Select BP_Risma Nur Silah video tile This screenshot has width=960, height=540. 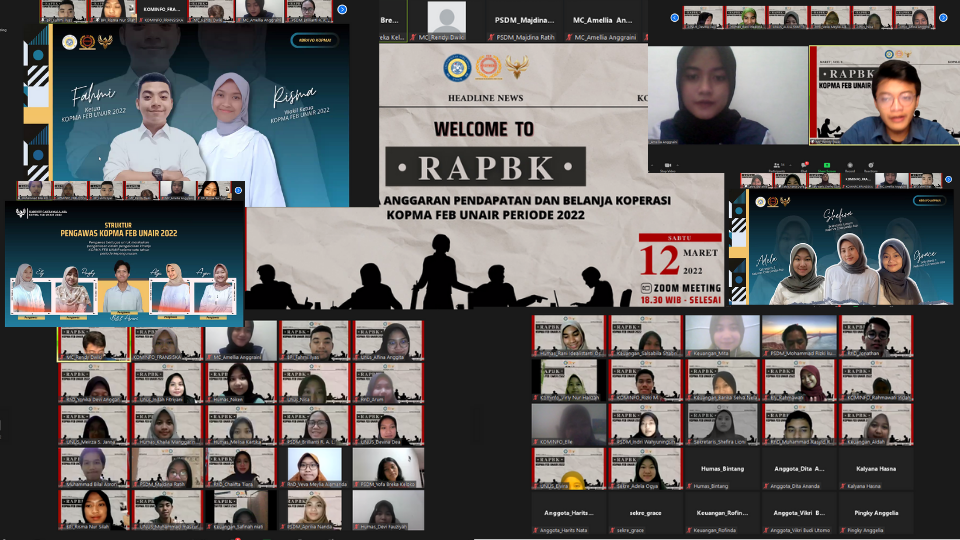[94, 510]
